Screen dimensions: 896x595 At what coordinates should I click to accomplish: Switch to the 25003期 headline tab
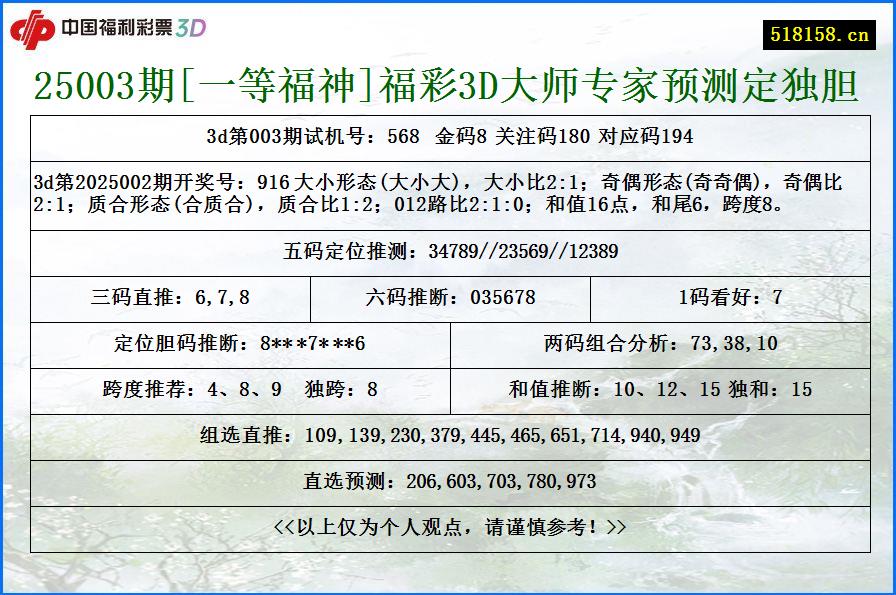click(448, 86)
